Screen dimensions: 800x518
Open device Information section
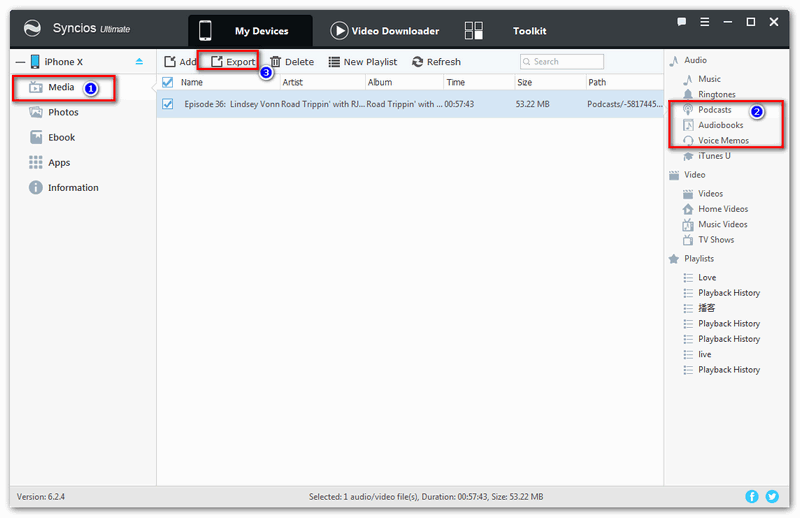[64, 188]
